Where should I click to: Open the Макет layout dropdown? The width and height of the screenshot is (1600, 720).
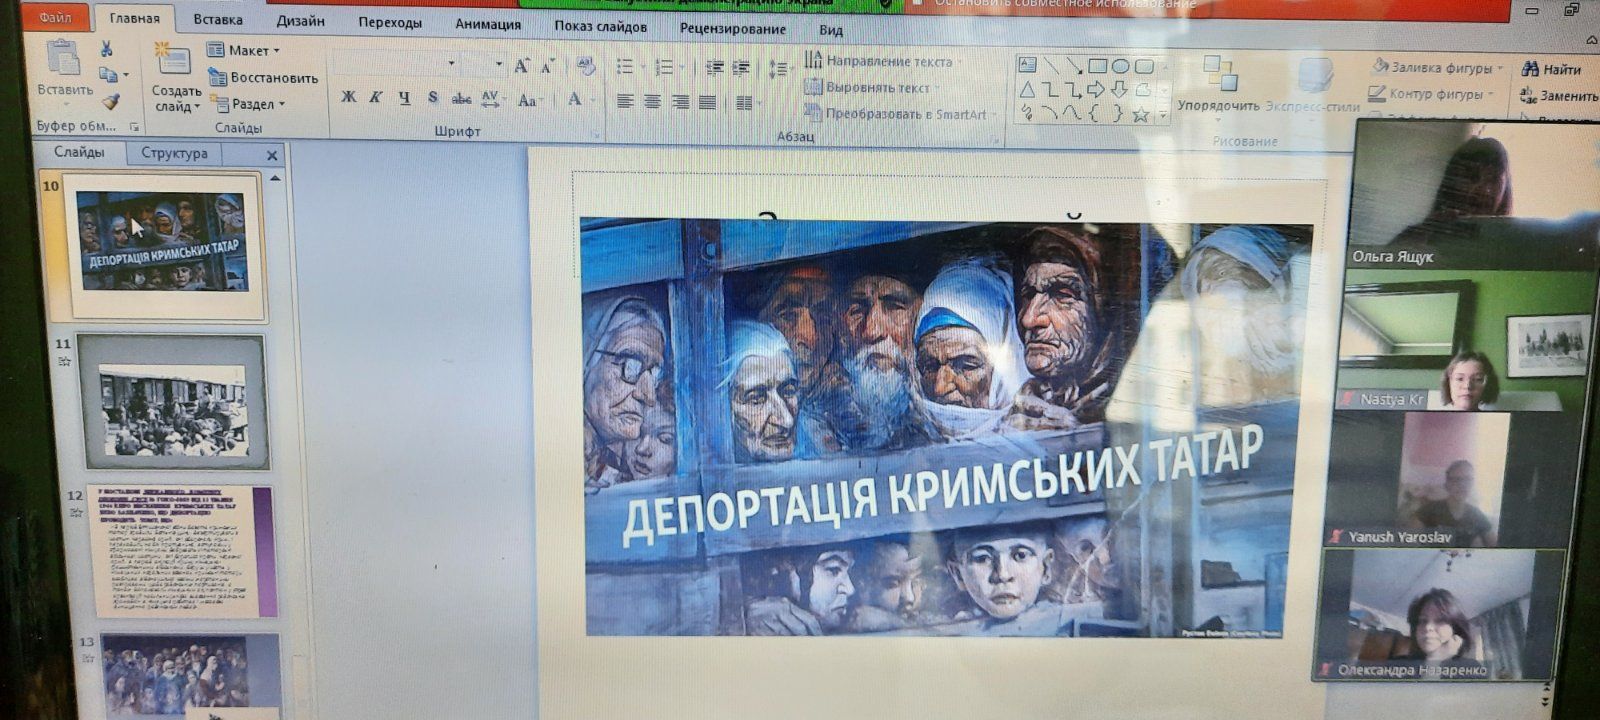click(x=244, y=50)
